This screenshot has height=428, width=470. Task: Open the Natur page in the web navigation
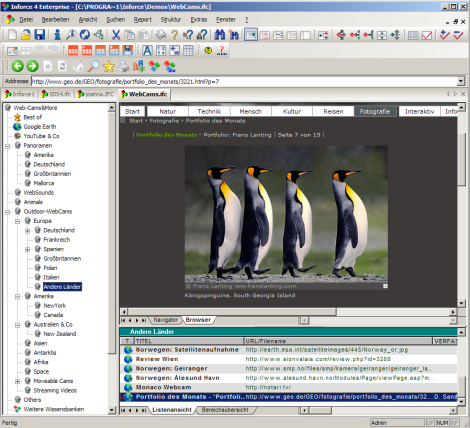[x=168, y=111]
